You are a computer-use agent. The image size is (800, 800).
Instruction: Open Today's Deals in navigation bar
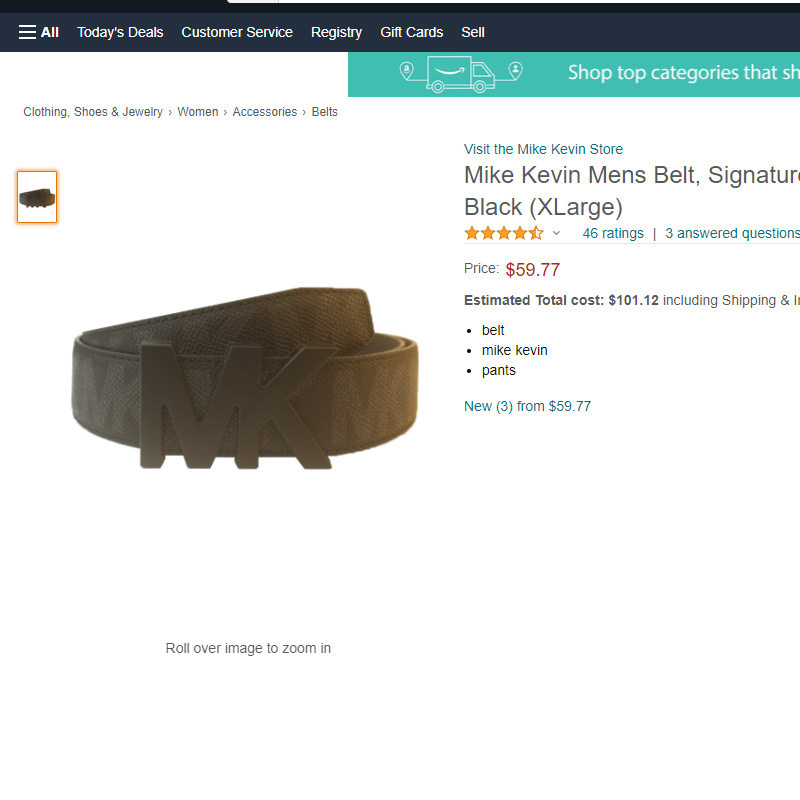coord(120,32)
